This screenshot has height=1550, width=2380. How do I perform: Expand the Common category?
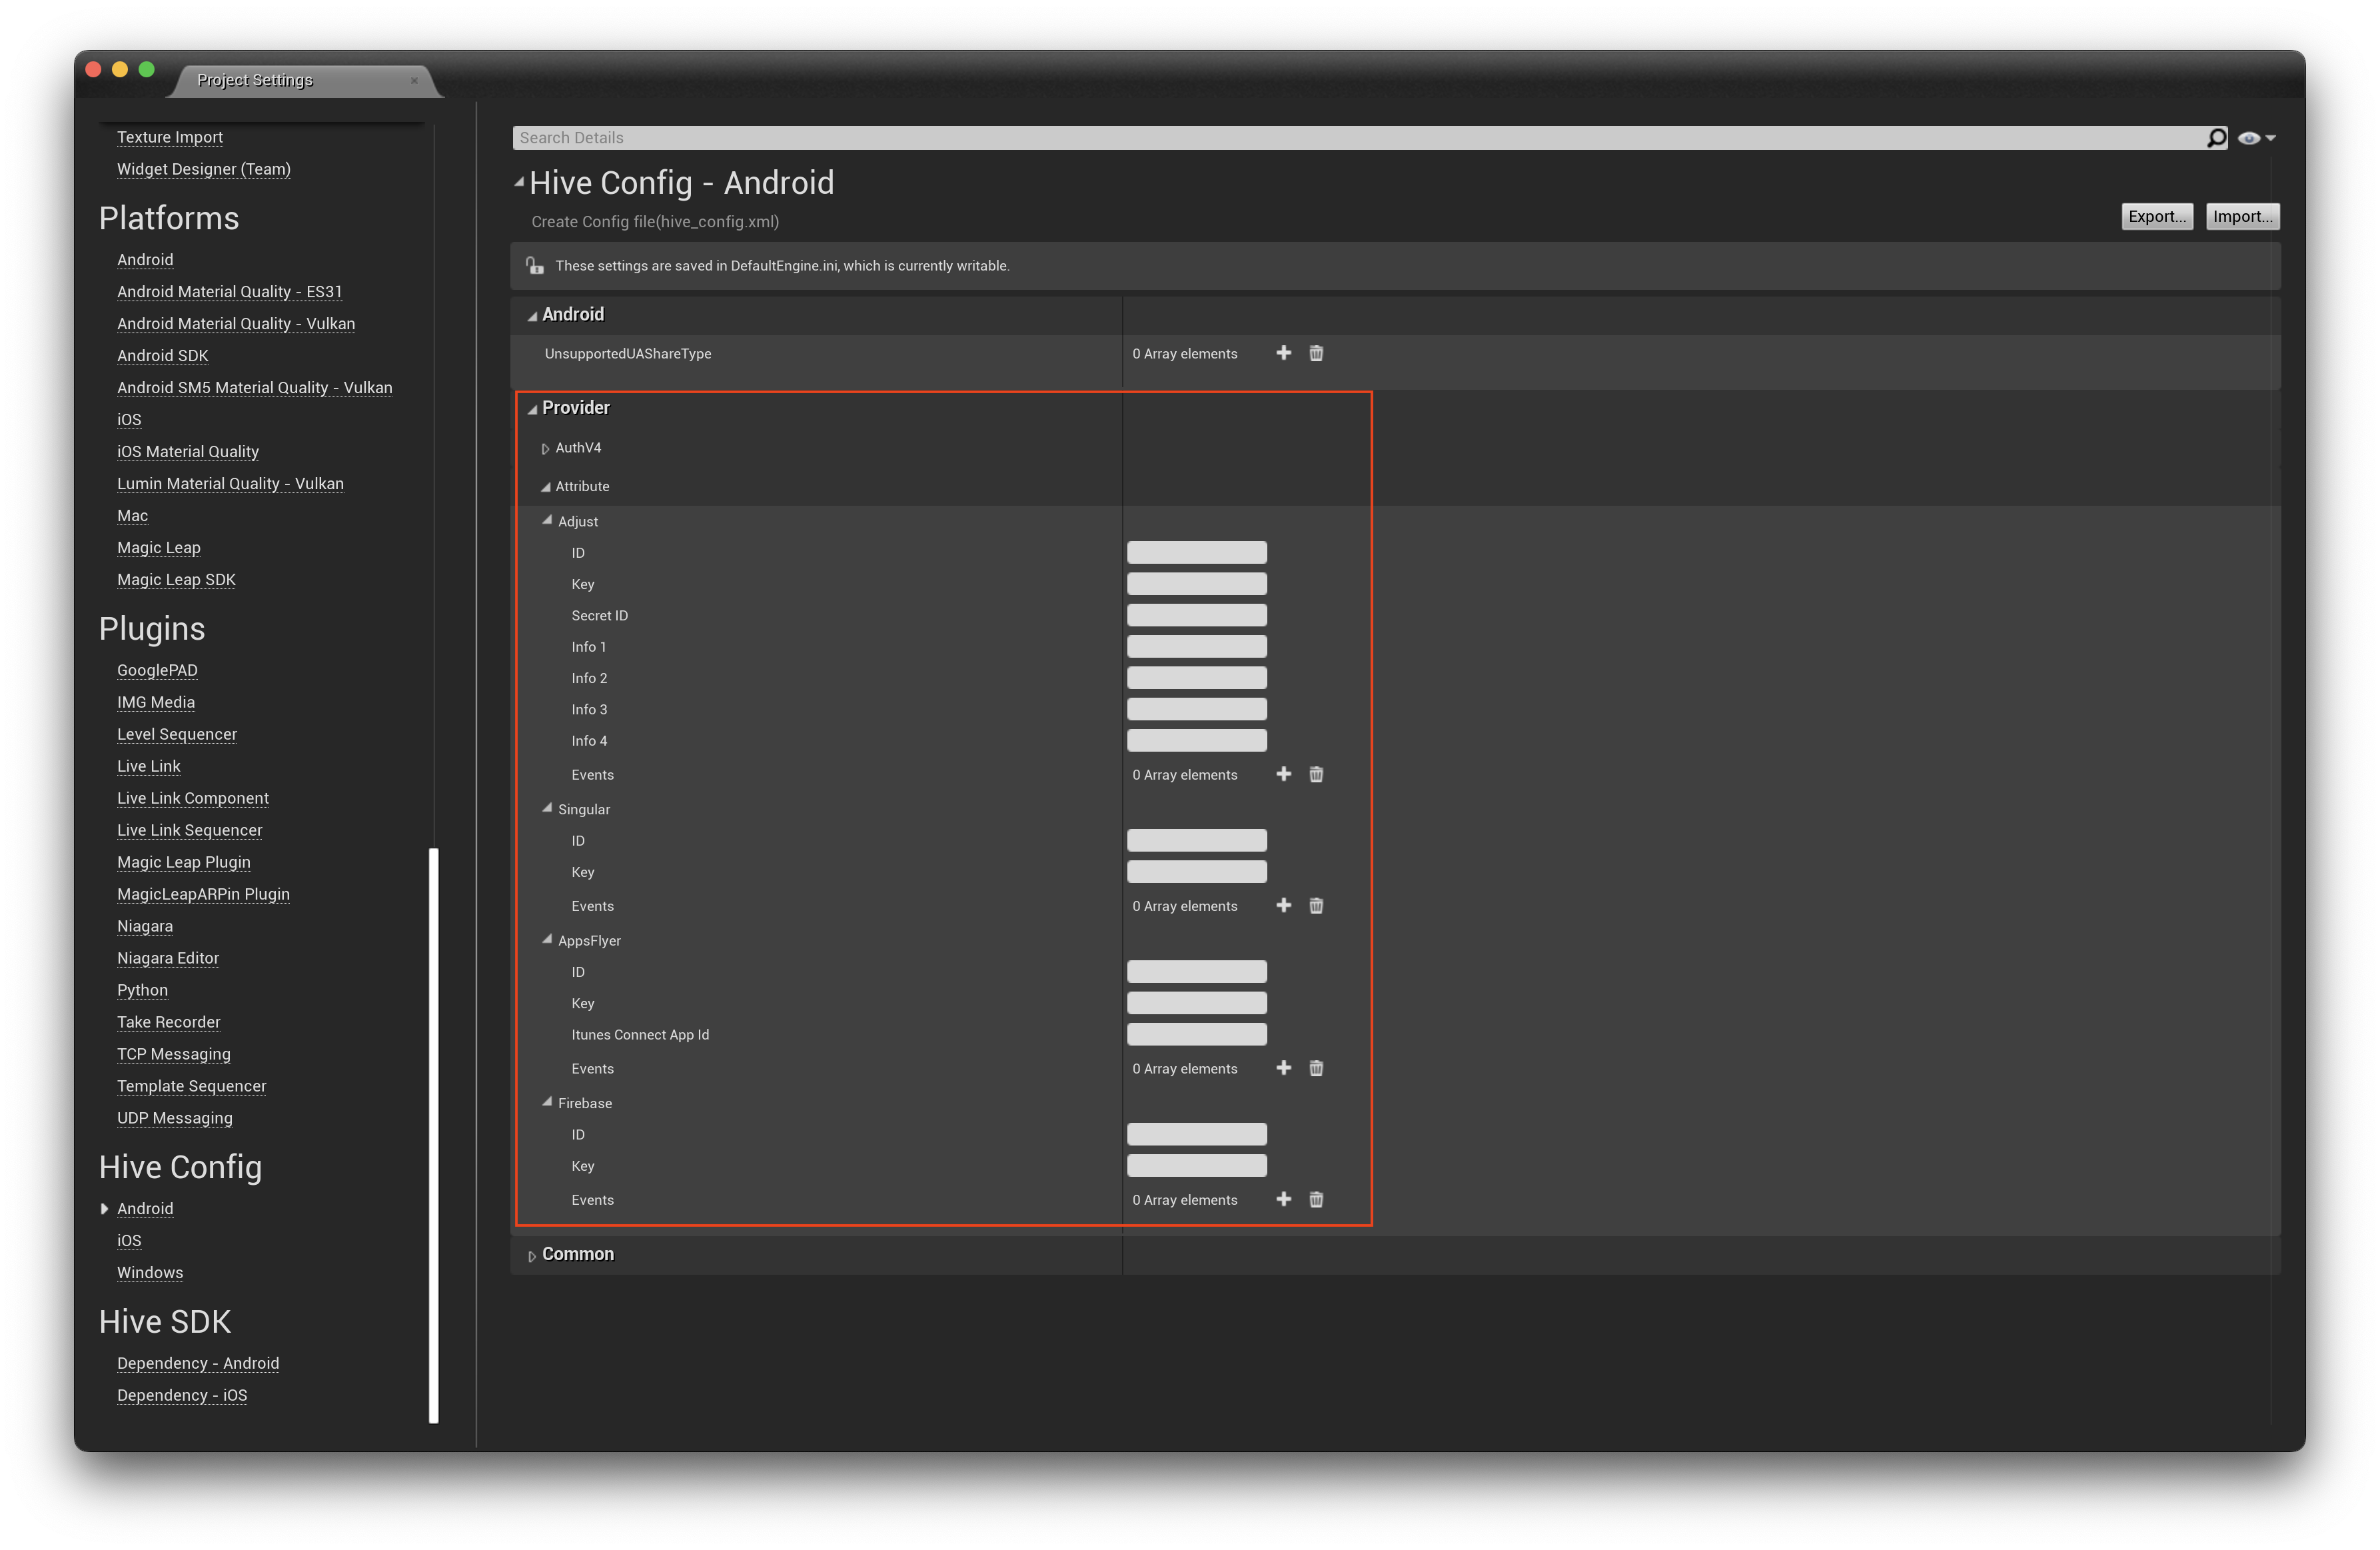coord(532,1255)
